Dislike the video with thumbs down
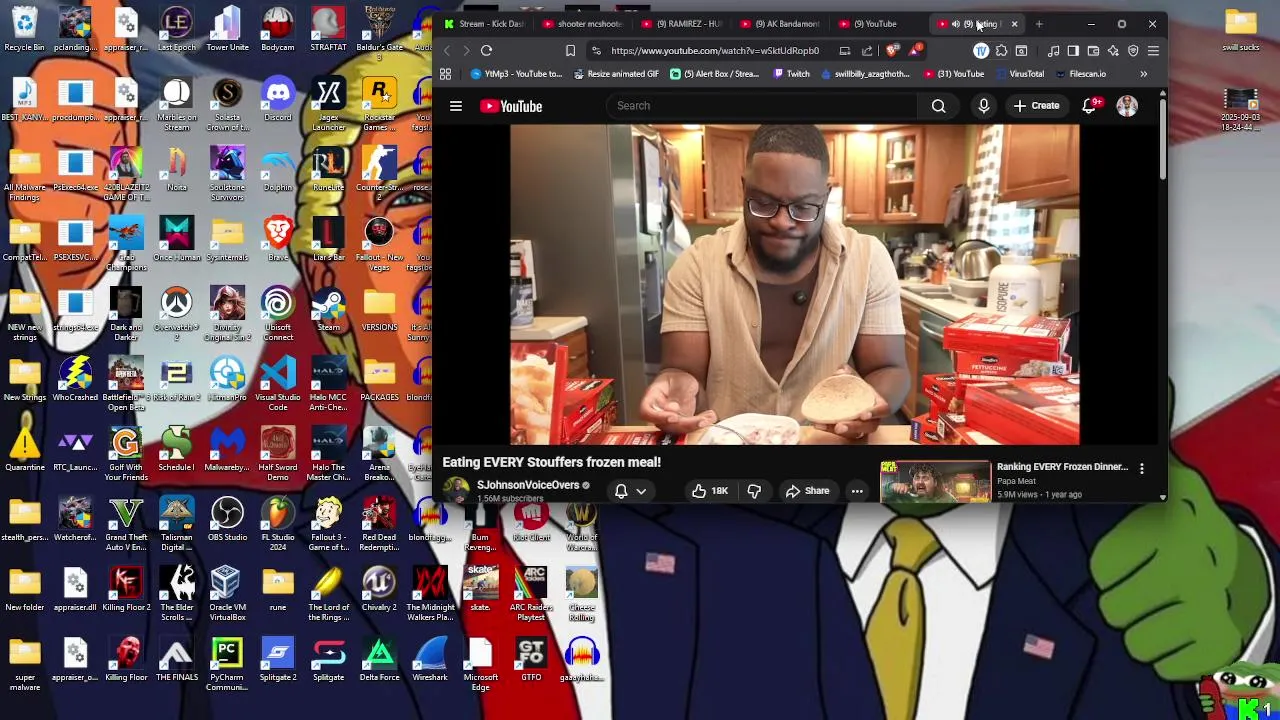This screenshot has width=1280, height=720. 754,491
